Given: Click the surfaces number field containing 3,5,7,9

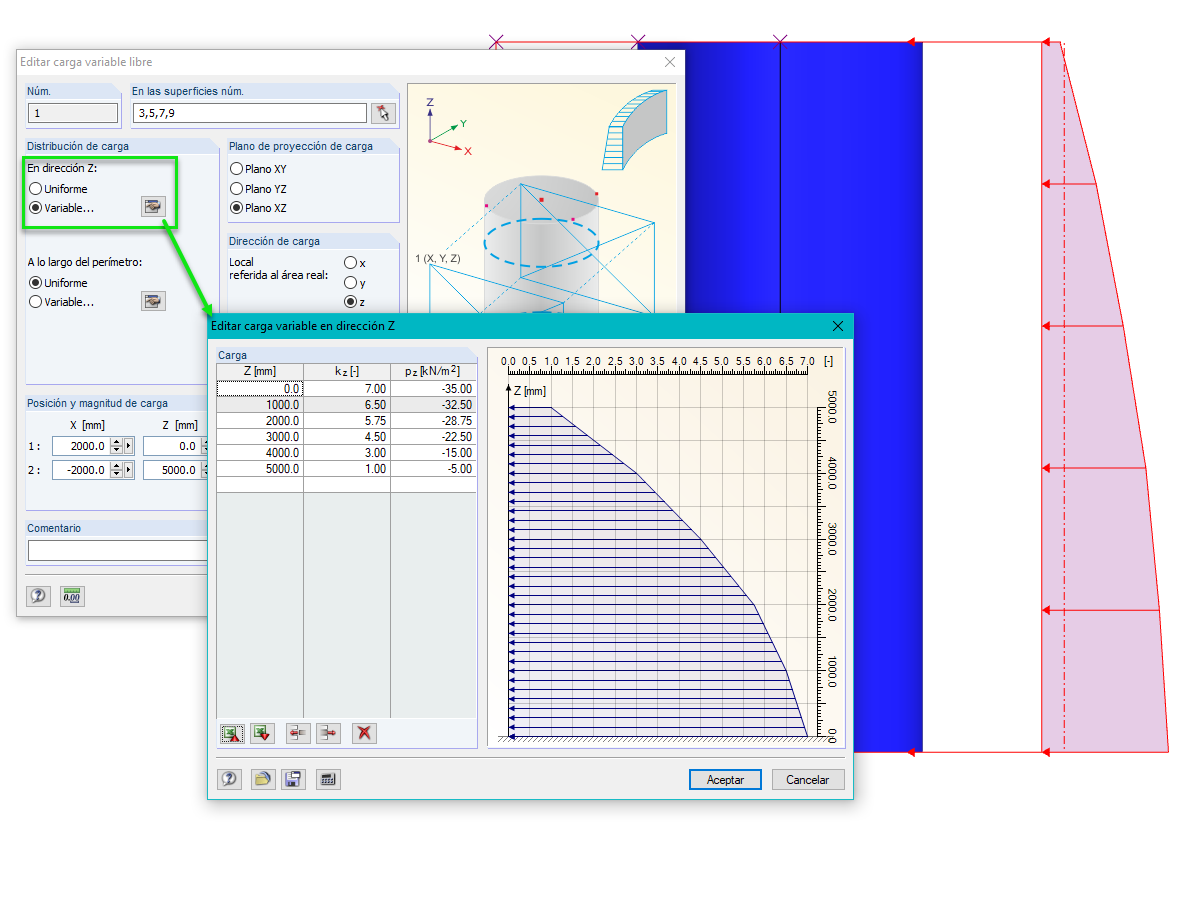Looking at the screenshot, I should pyautogui.click(x=250, y=113).
